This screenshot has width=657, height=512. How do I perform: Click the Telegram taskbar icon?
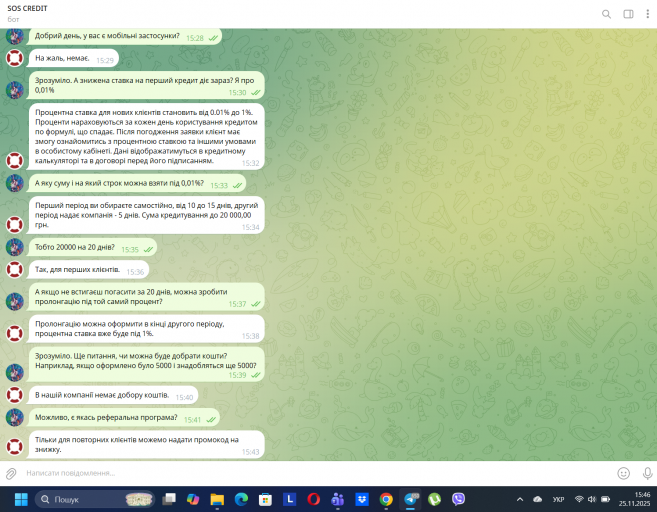[411, 499]
